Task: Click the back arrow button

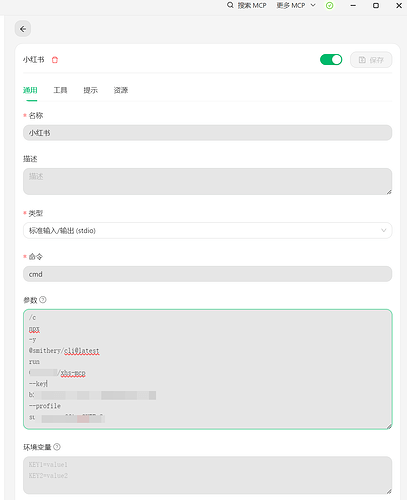Action: pyautogui.click(x=23, y=29)
